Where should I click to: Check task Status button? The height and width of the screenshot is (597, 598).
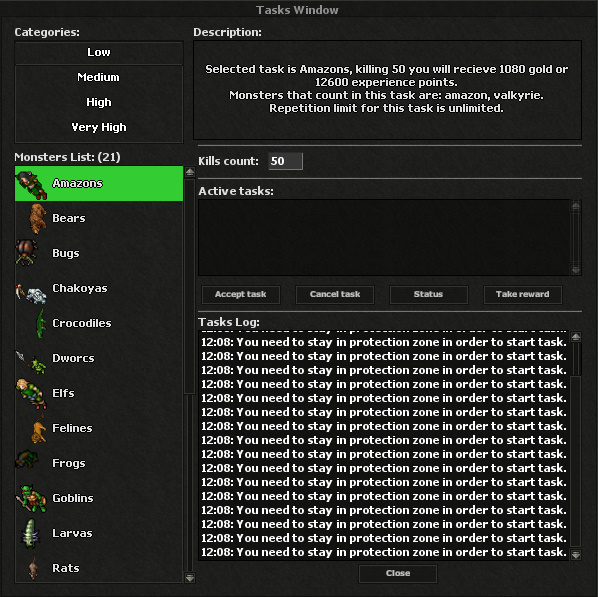coord(429,294)
